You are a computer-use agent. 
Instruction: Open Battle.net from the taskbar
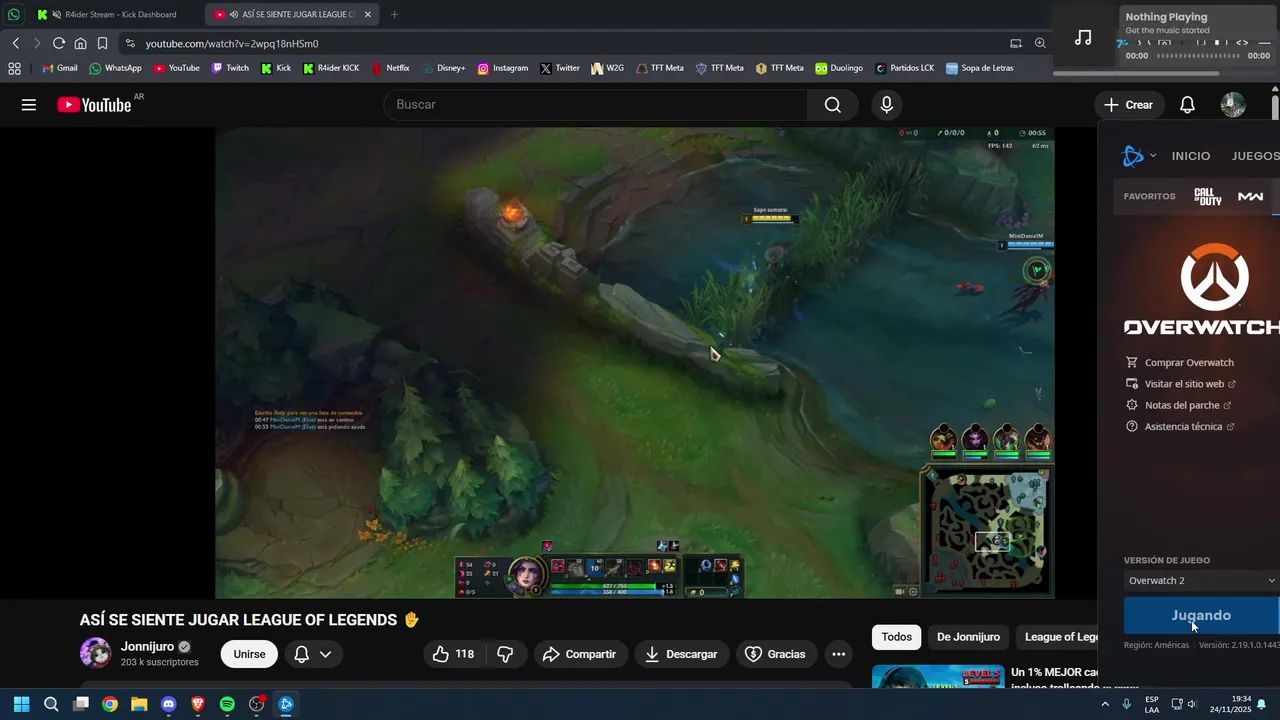285,704
